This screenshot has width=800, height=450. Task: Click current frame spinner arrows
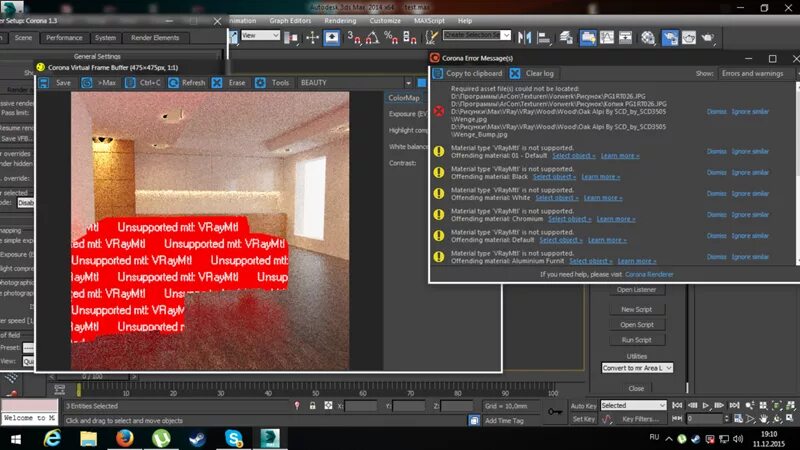[727, 418]
